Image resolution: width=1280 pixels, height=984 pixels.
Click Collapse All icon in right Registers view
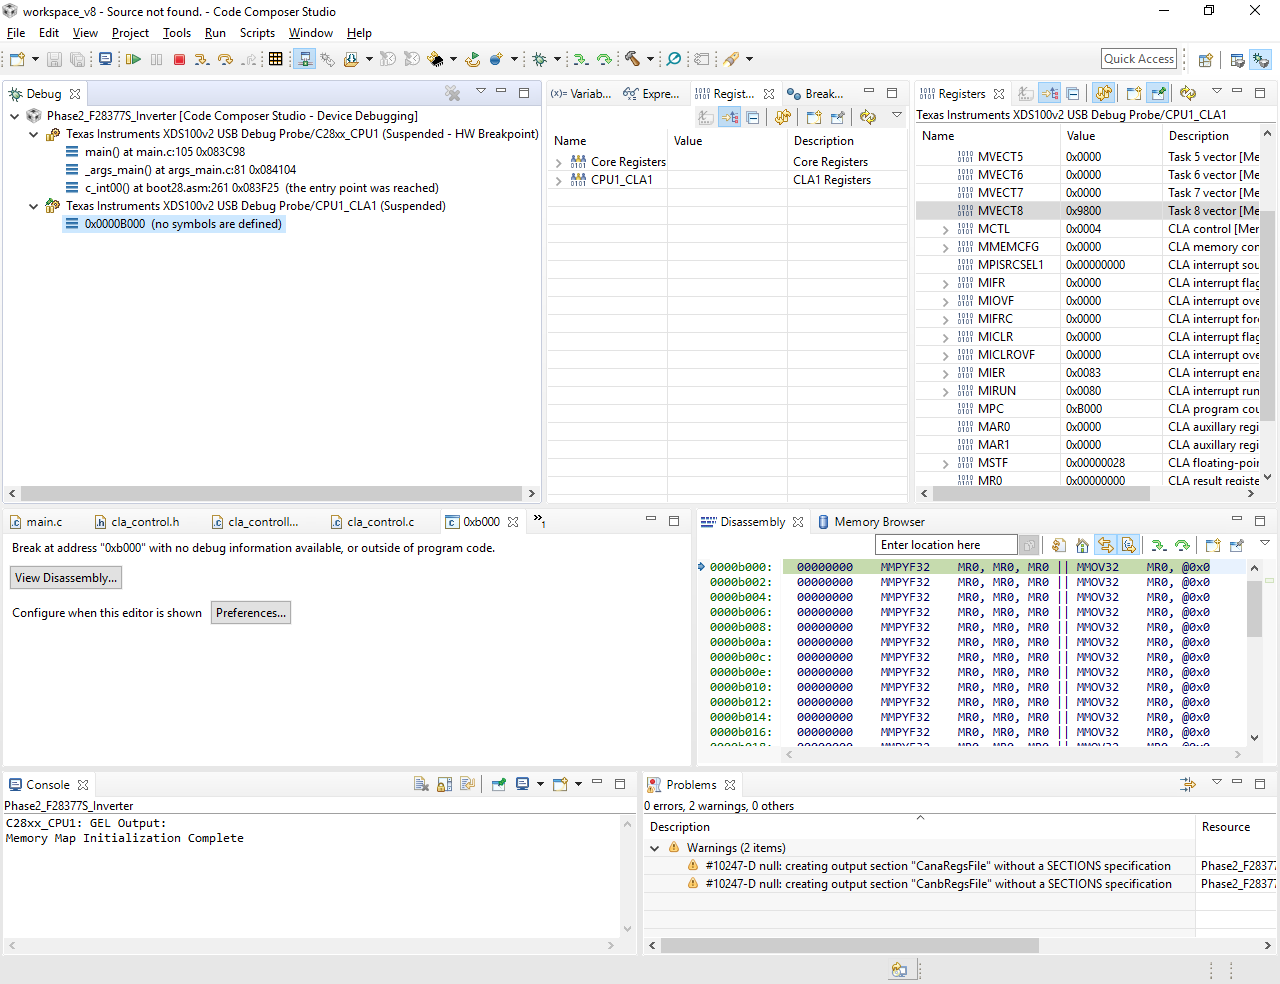click(1073, 94)
